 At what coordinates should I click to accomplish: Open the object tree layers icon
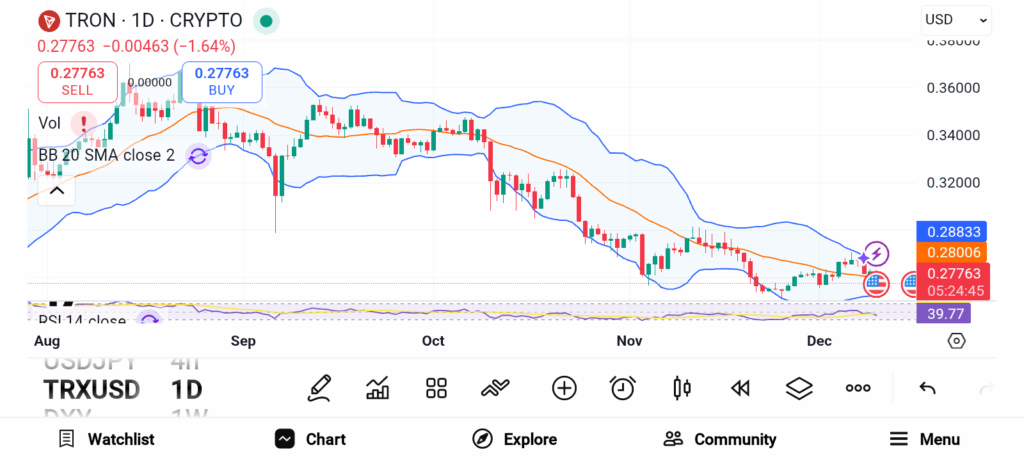pyautogui.click(x=799, y=388)
